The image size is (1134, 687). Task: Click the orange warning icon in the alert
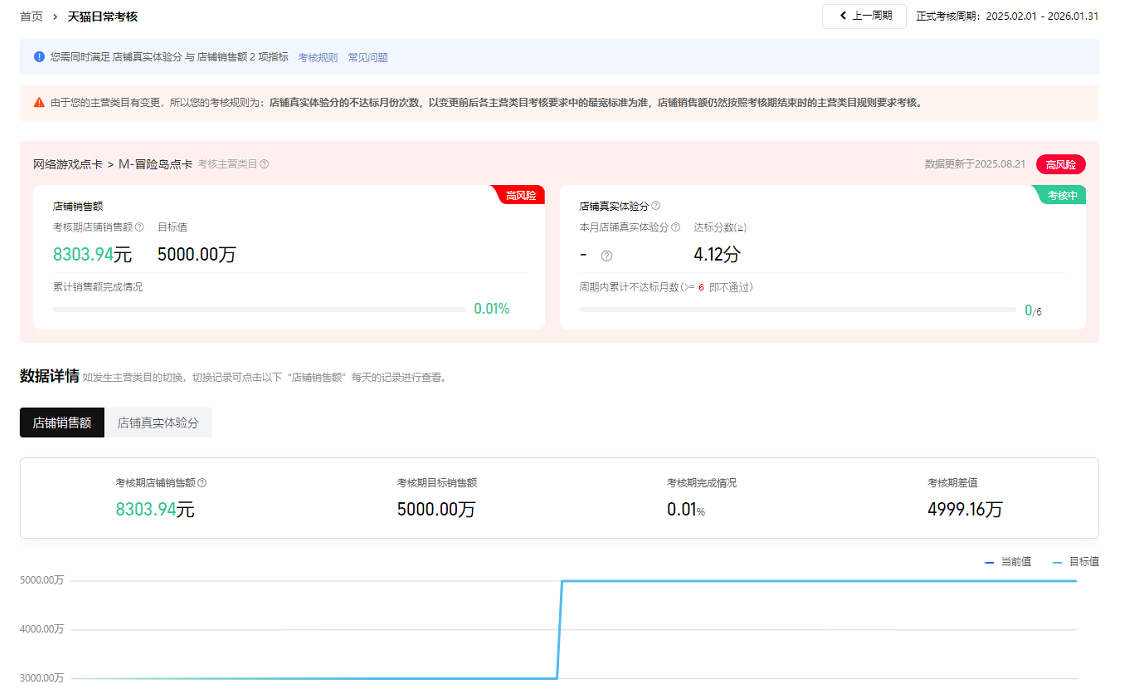click(39, 102)
